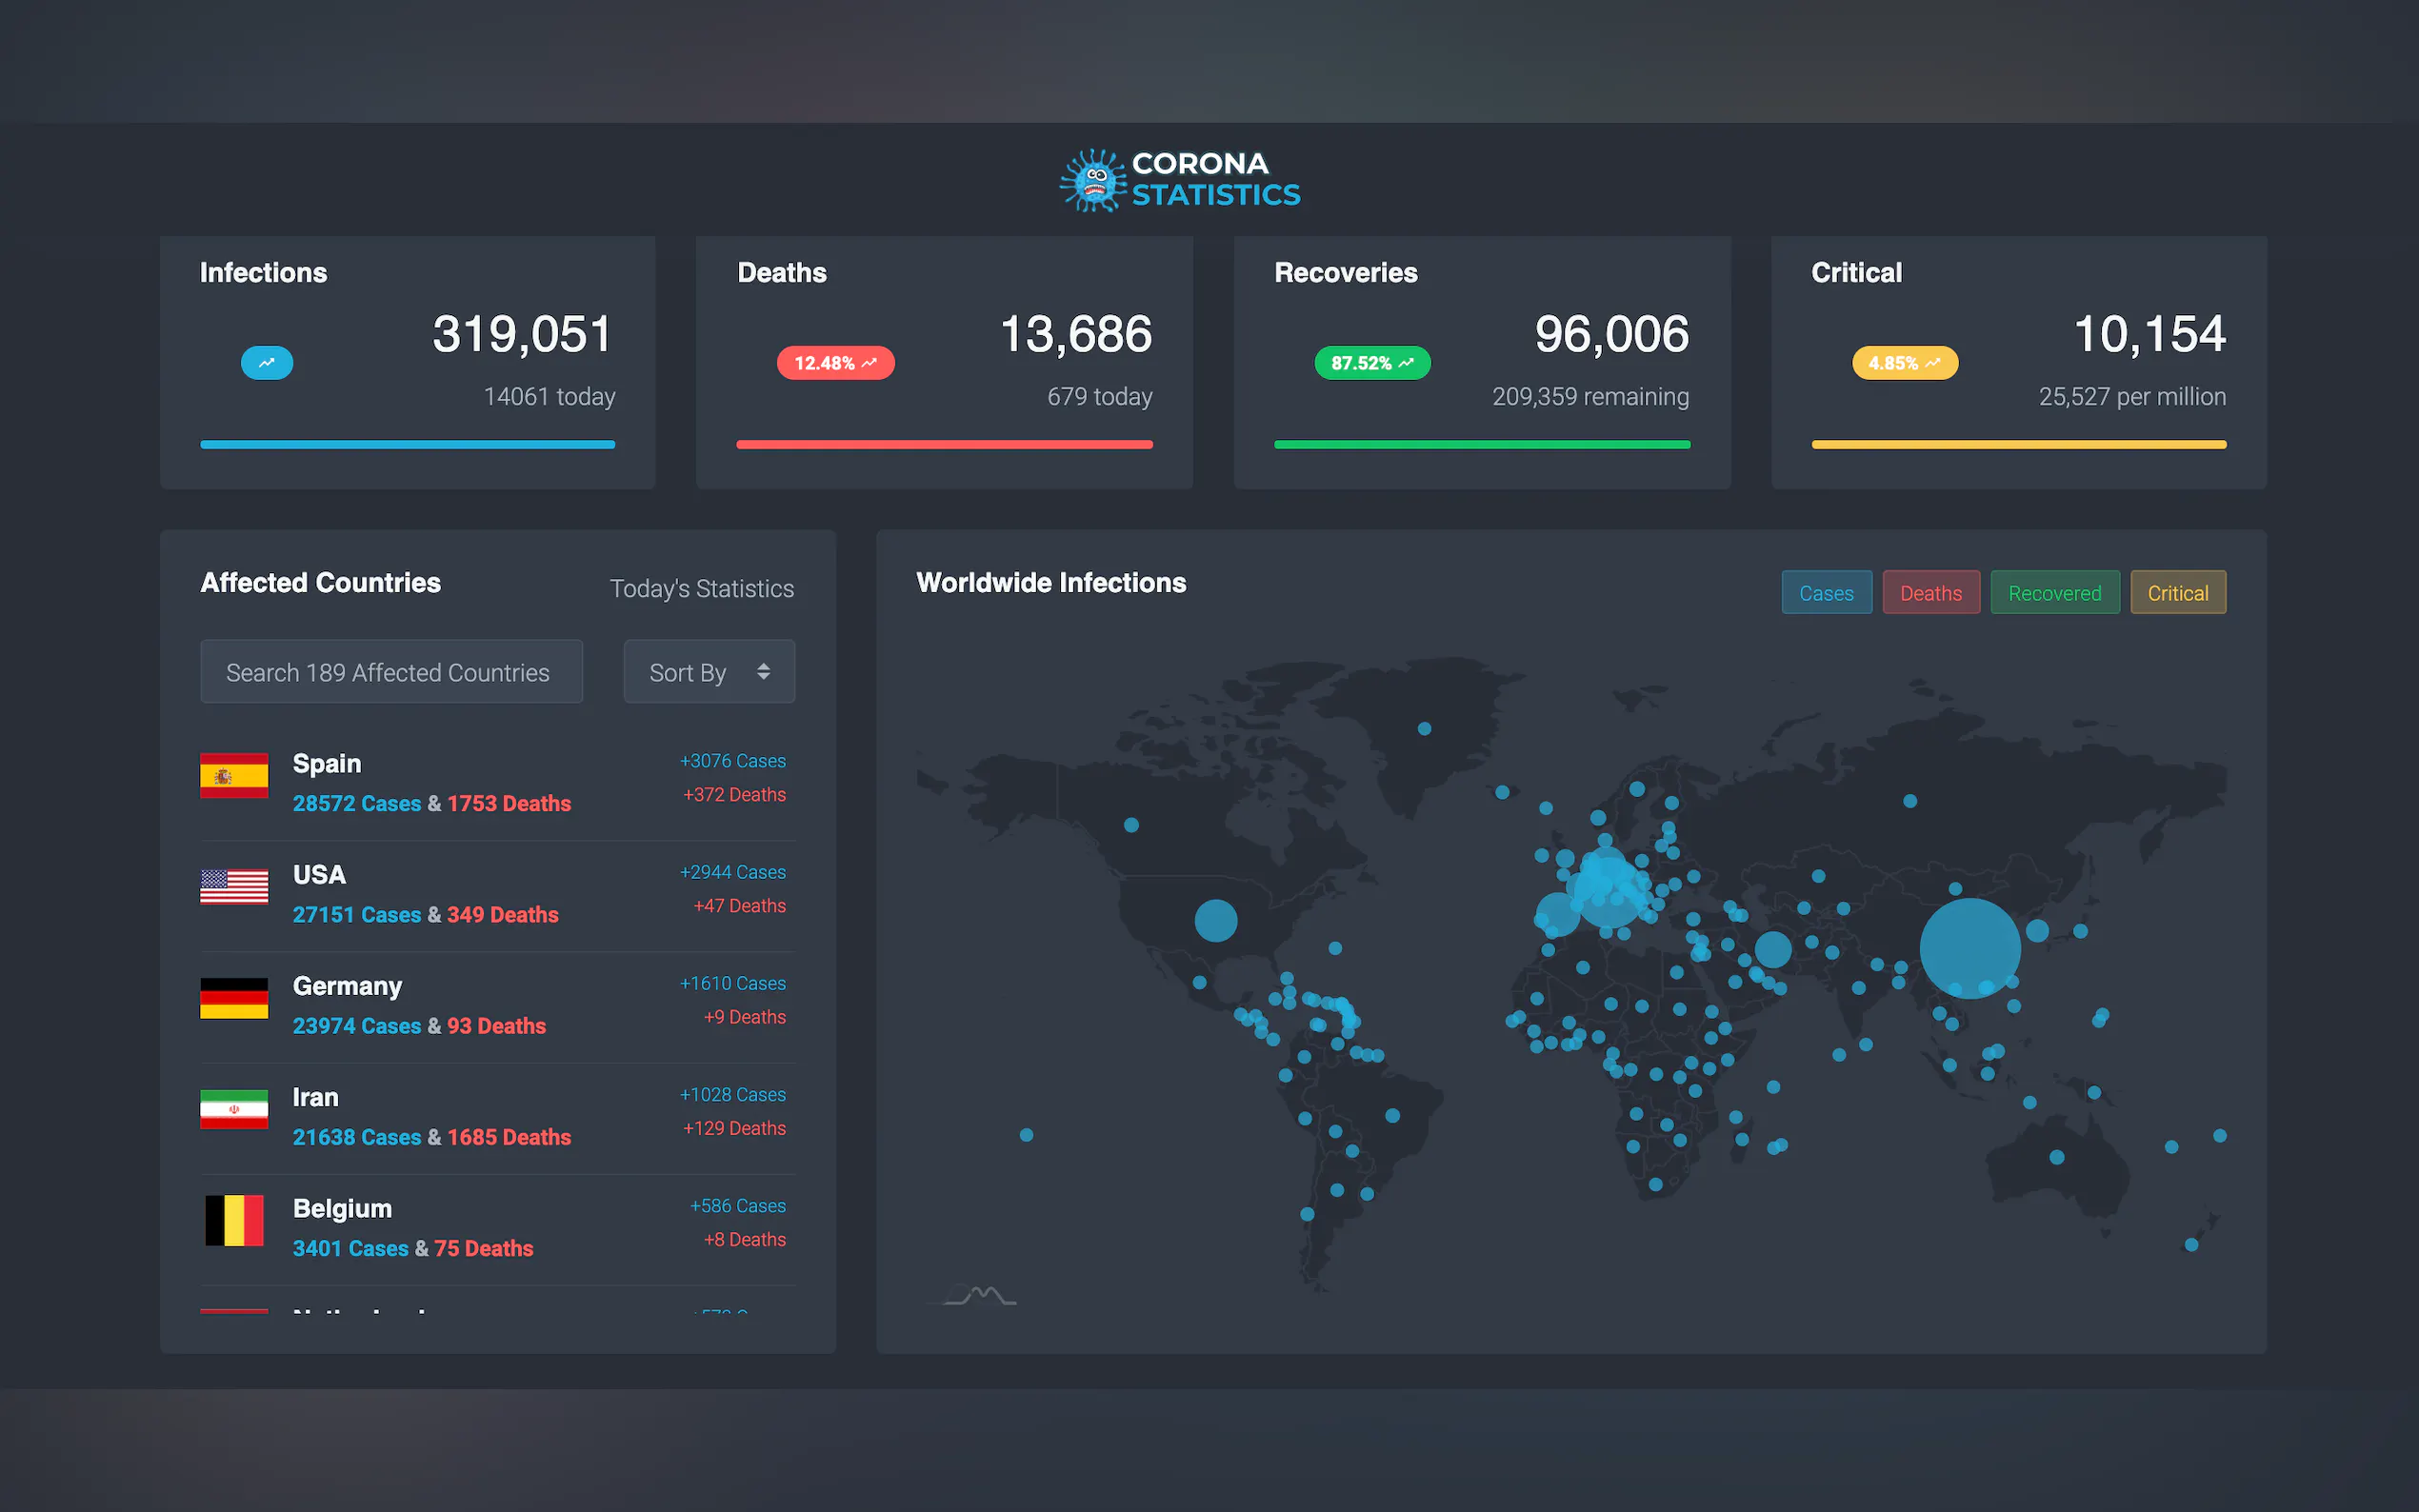Click Belgium's '+586 Cases' figure

738,1206
